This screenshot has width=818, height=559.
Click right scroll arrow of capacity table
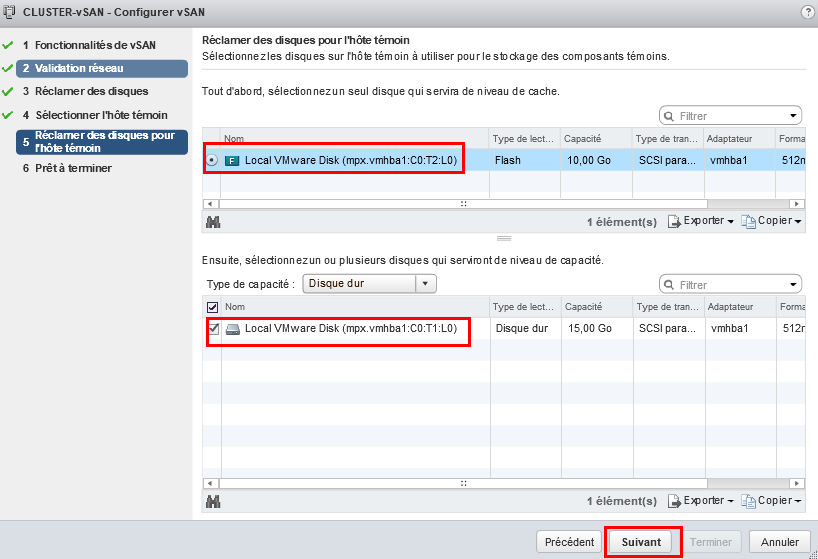point(797,483)
